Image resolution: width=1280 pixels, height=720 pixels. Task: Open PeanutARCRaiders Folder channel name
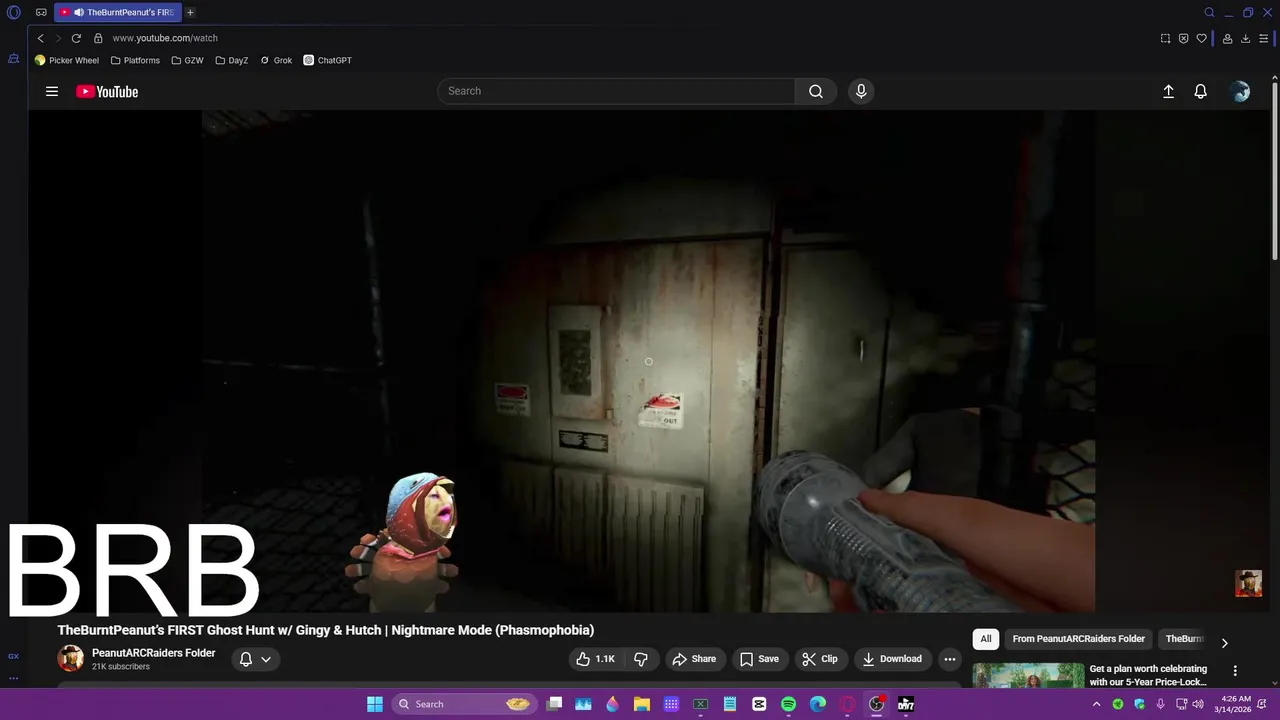(154, 653)
